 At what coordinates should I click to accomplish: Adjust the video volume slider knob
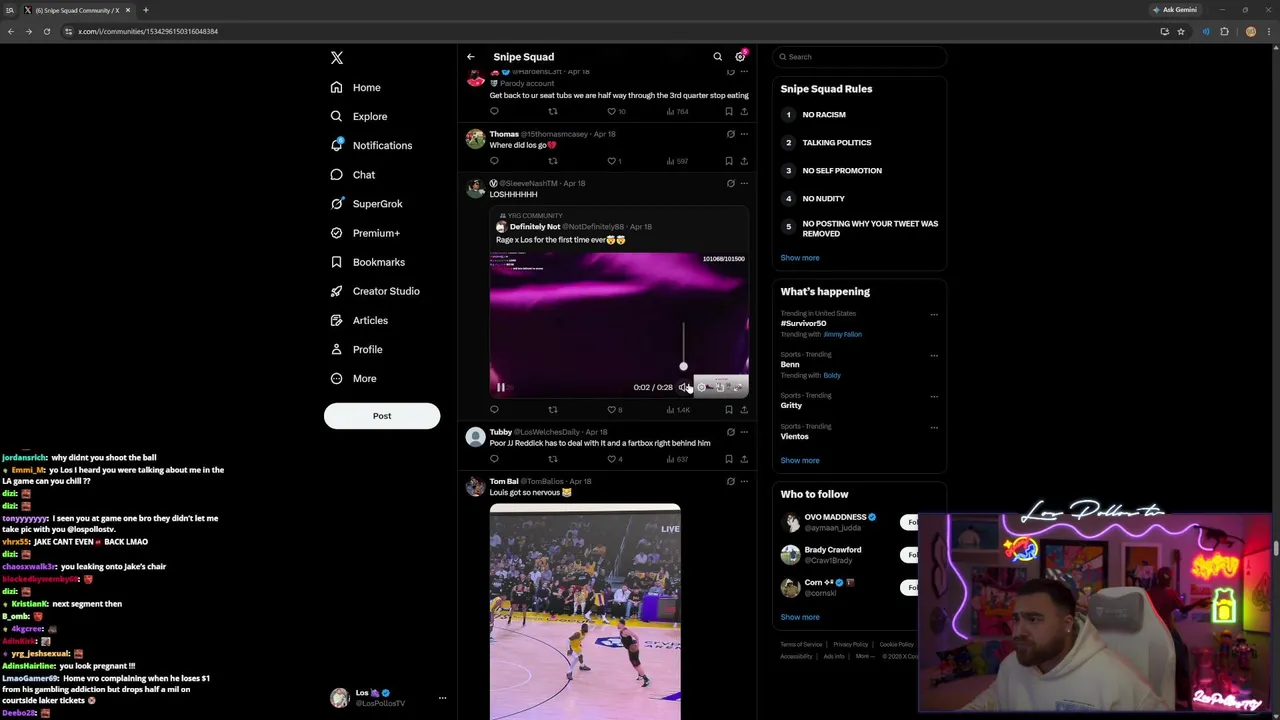point(683,366)
